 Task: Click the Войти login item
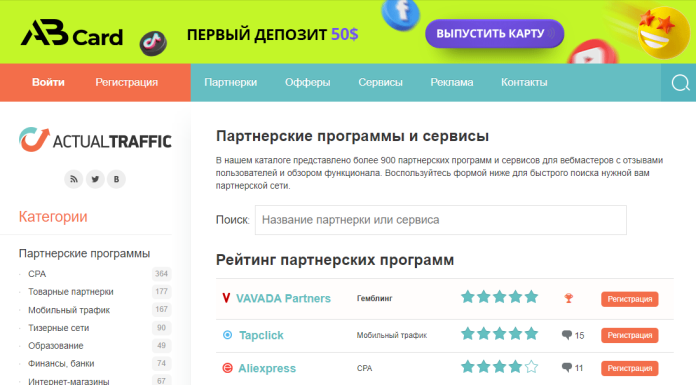click(x=48, y=82)
